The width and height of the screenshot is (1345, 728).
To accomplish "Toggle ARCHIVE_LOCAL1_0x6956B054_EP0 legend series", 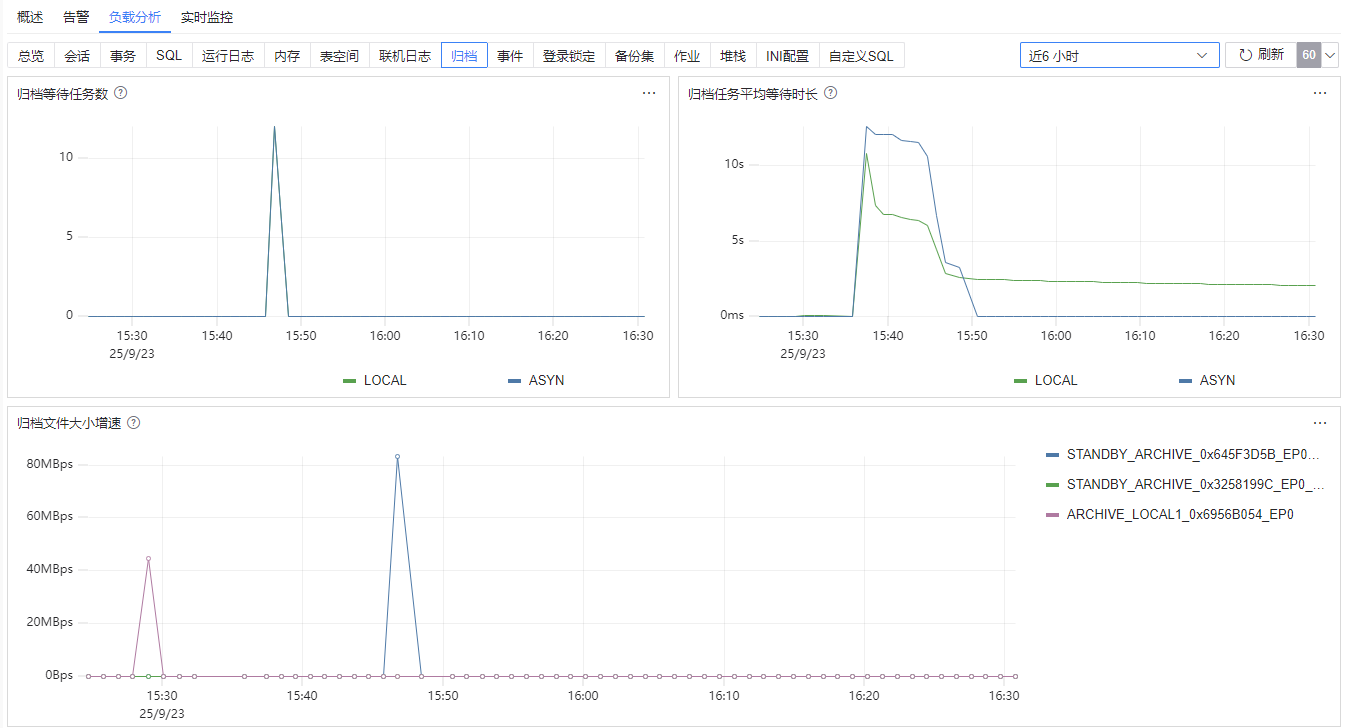I will [x=1170, y=514].
